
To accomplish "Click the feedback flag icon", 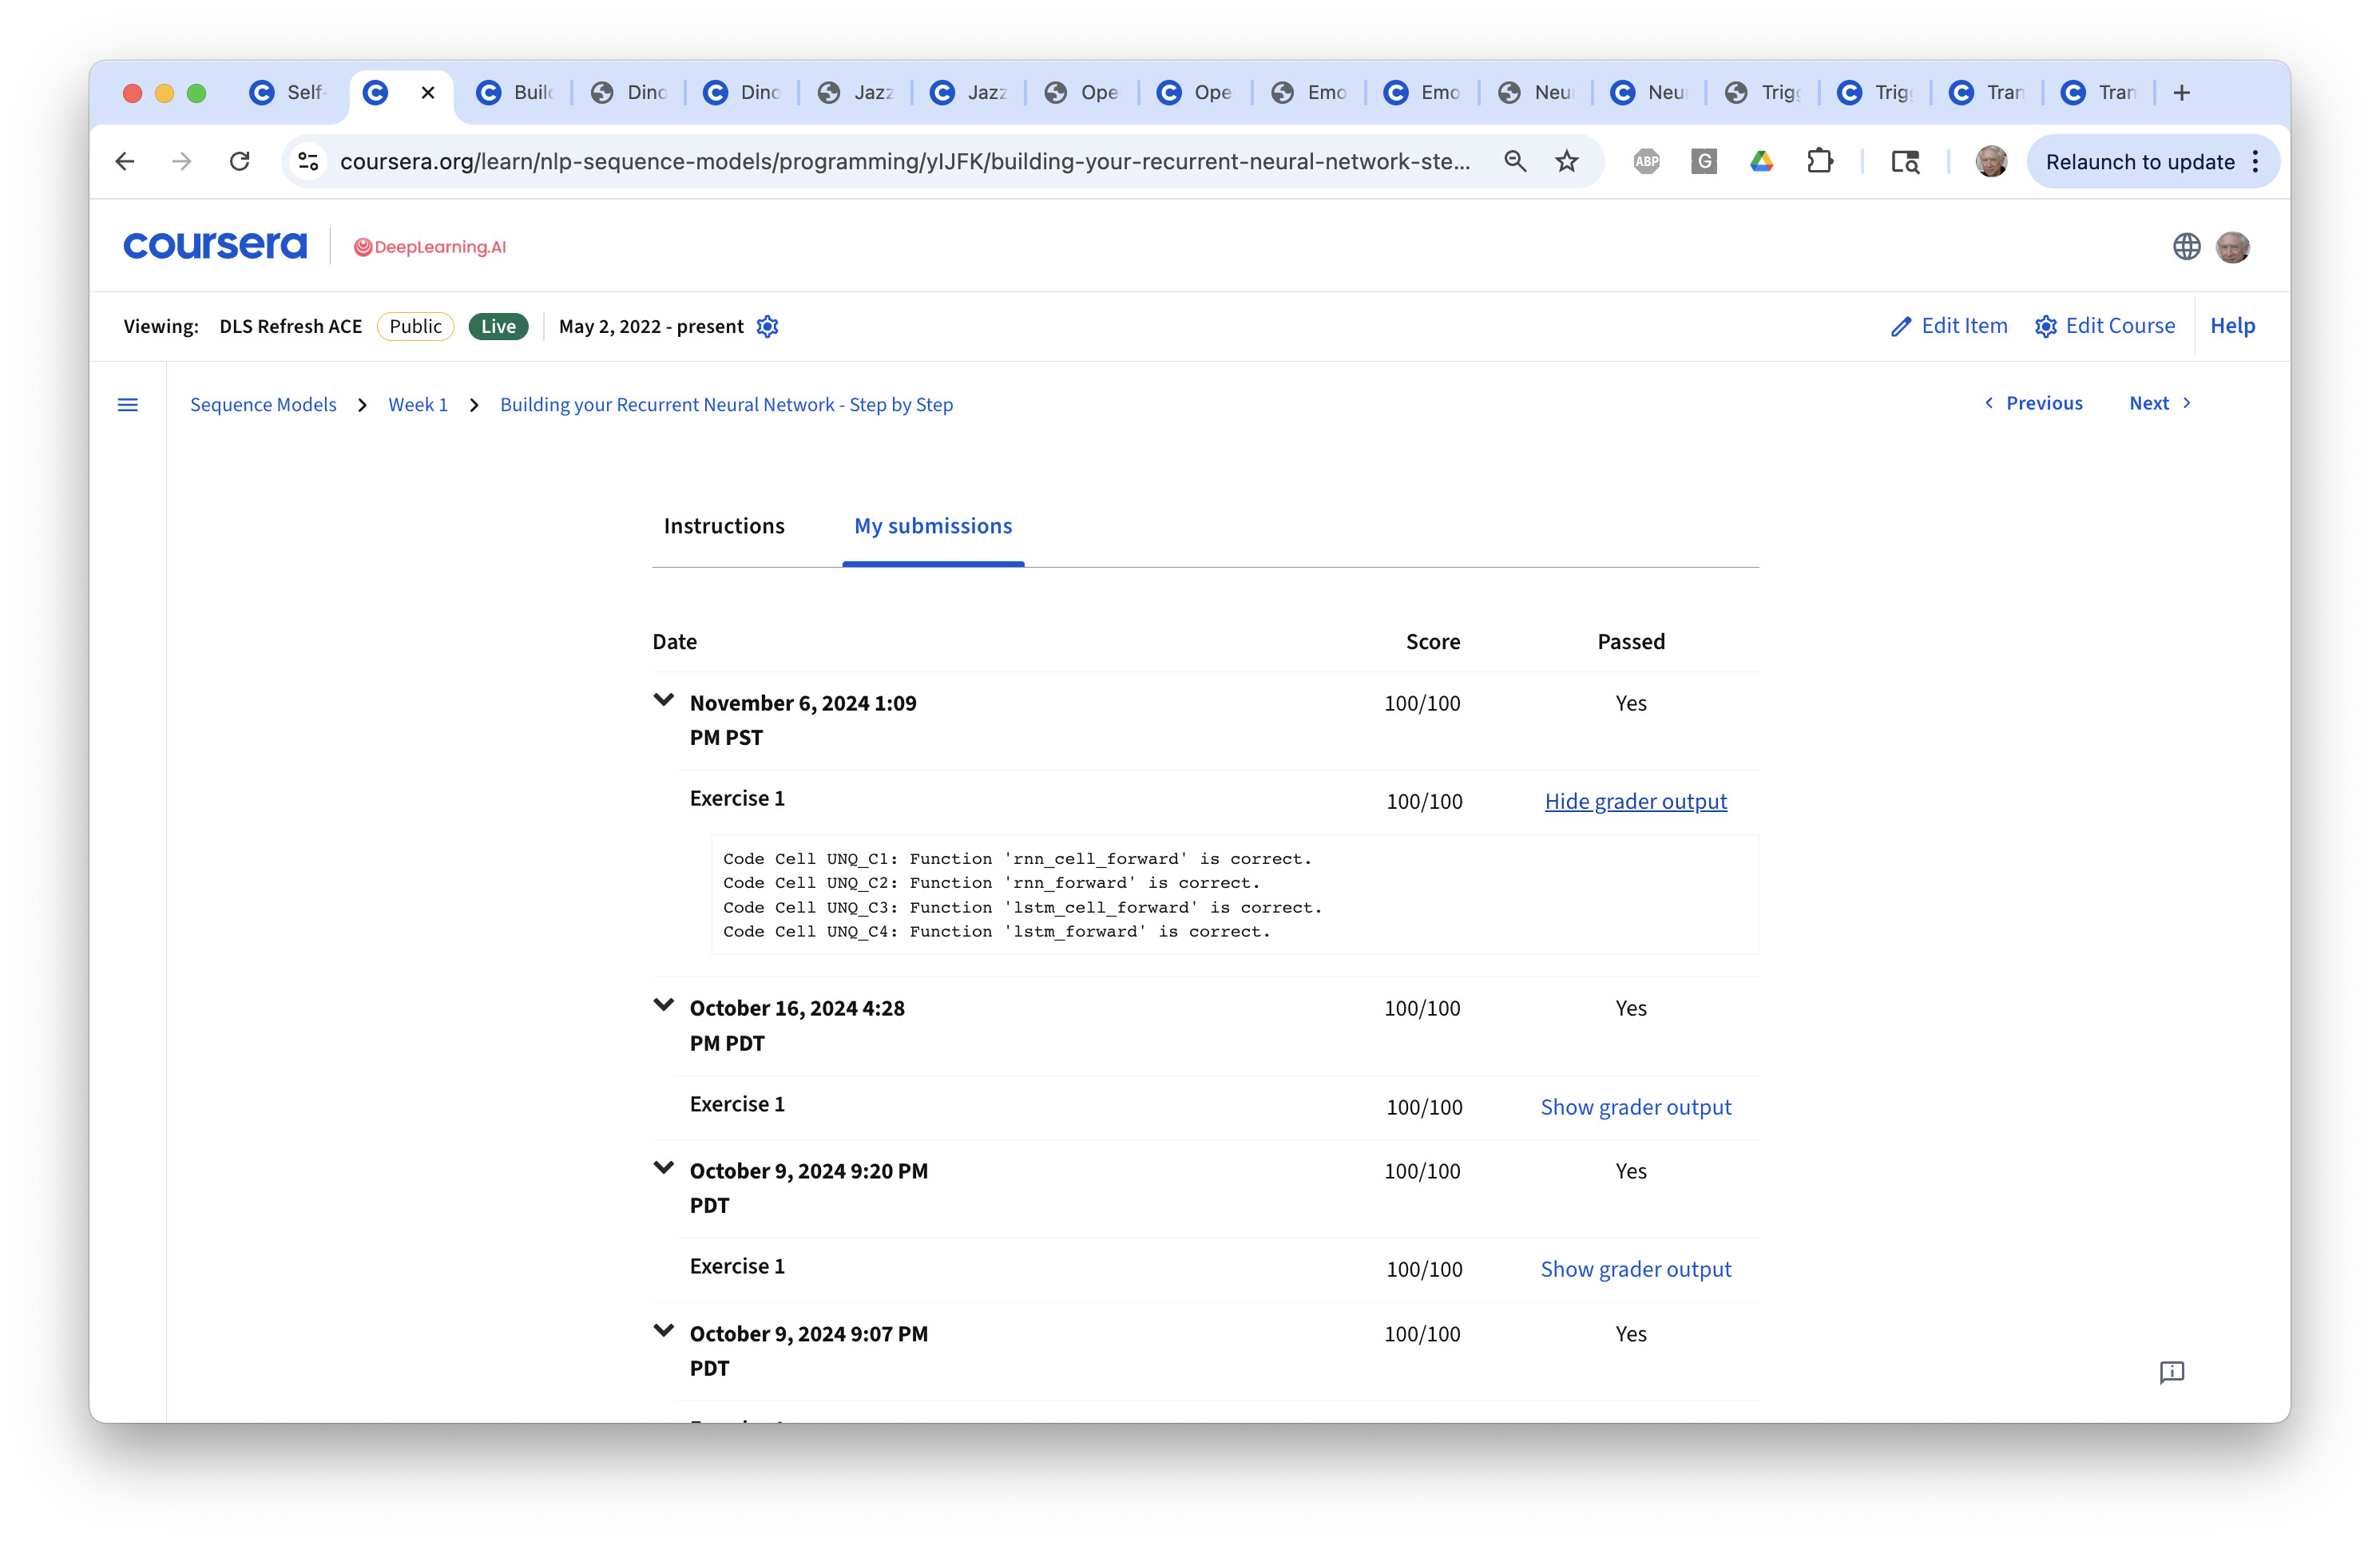I will pos(2171,1372).
